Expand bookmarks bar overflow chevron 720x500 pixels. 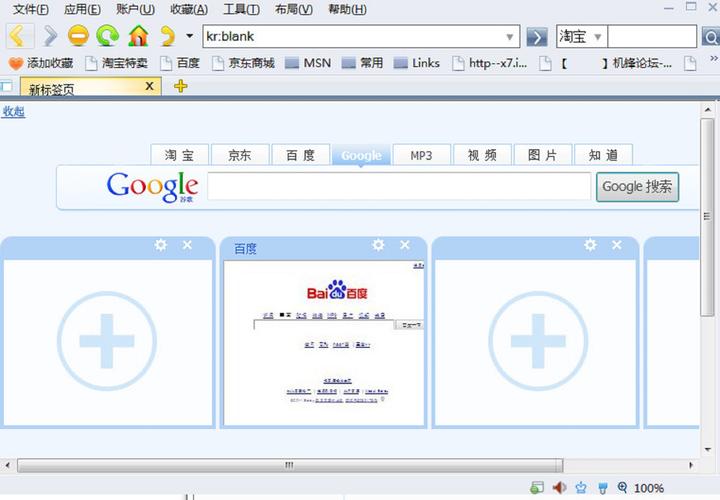point(714,58)
